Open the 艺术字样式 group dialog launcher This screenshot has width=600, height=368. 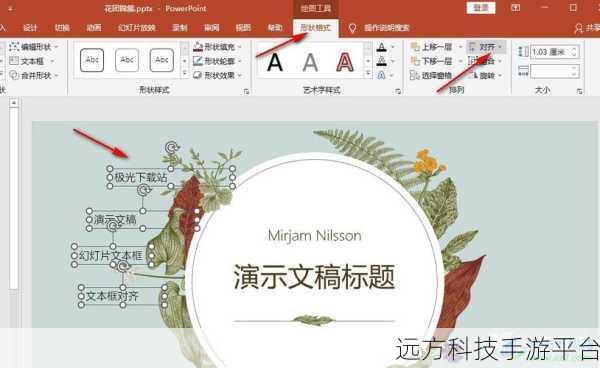[x=398, y=91]
